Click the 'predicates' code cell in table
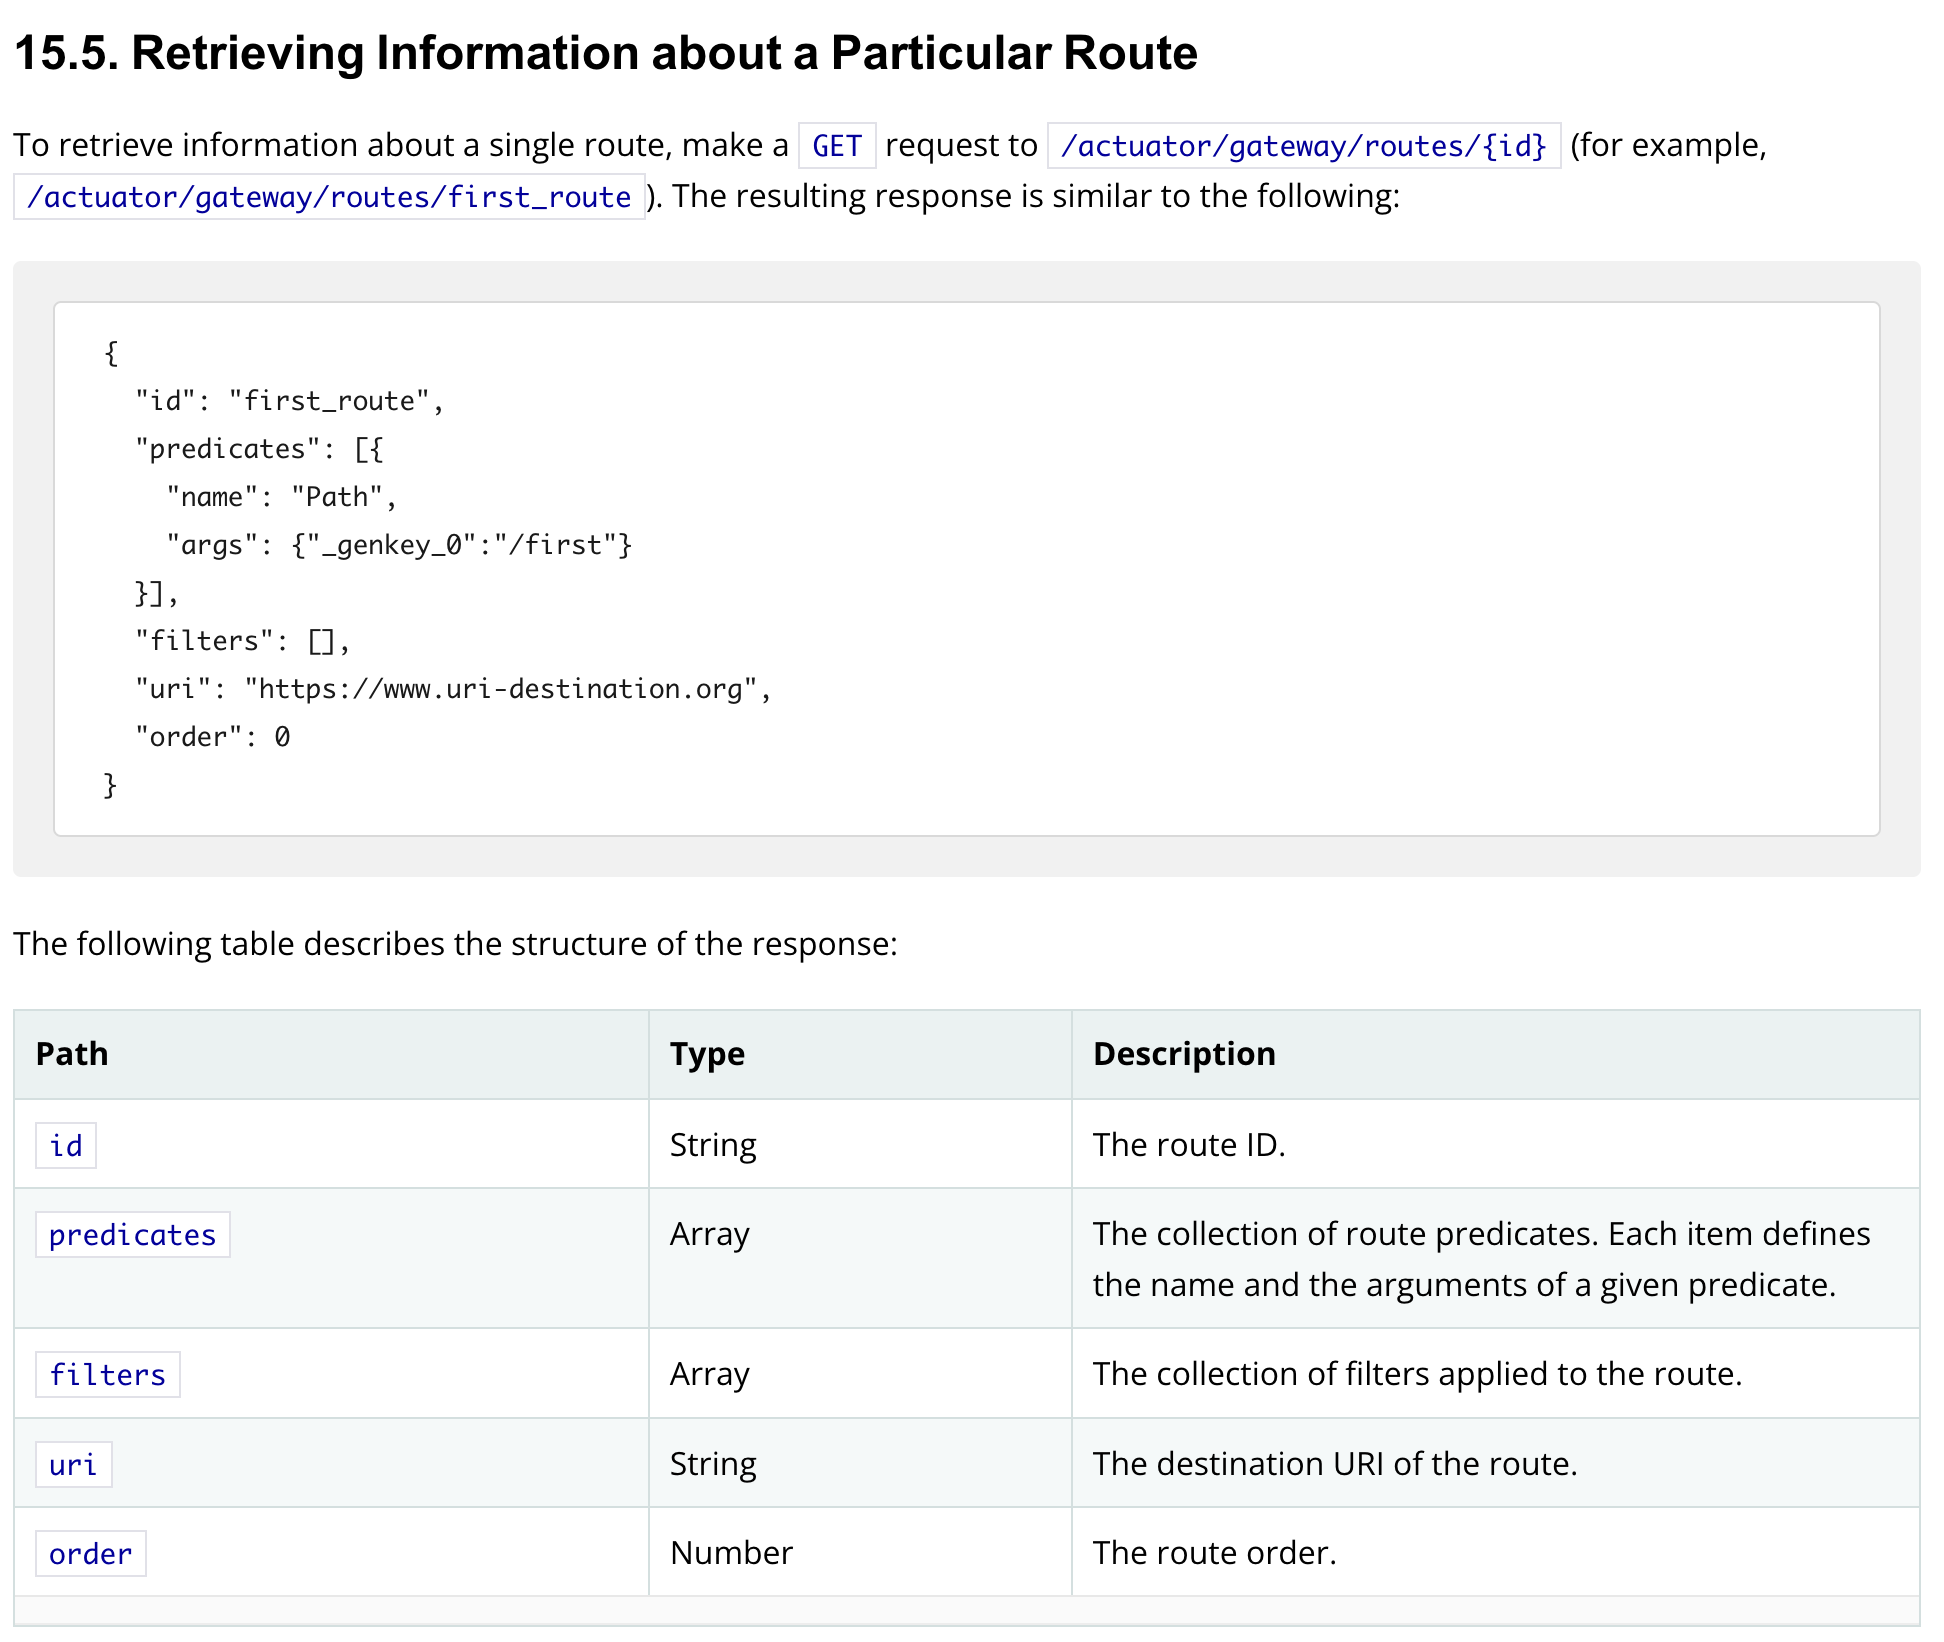This screenshot has height=1642, width=1944. pyautogui.click(x=133, y=1235)
